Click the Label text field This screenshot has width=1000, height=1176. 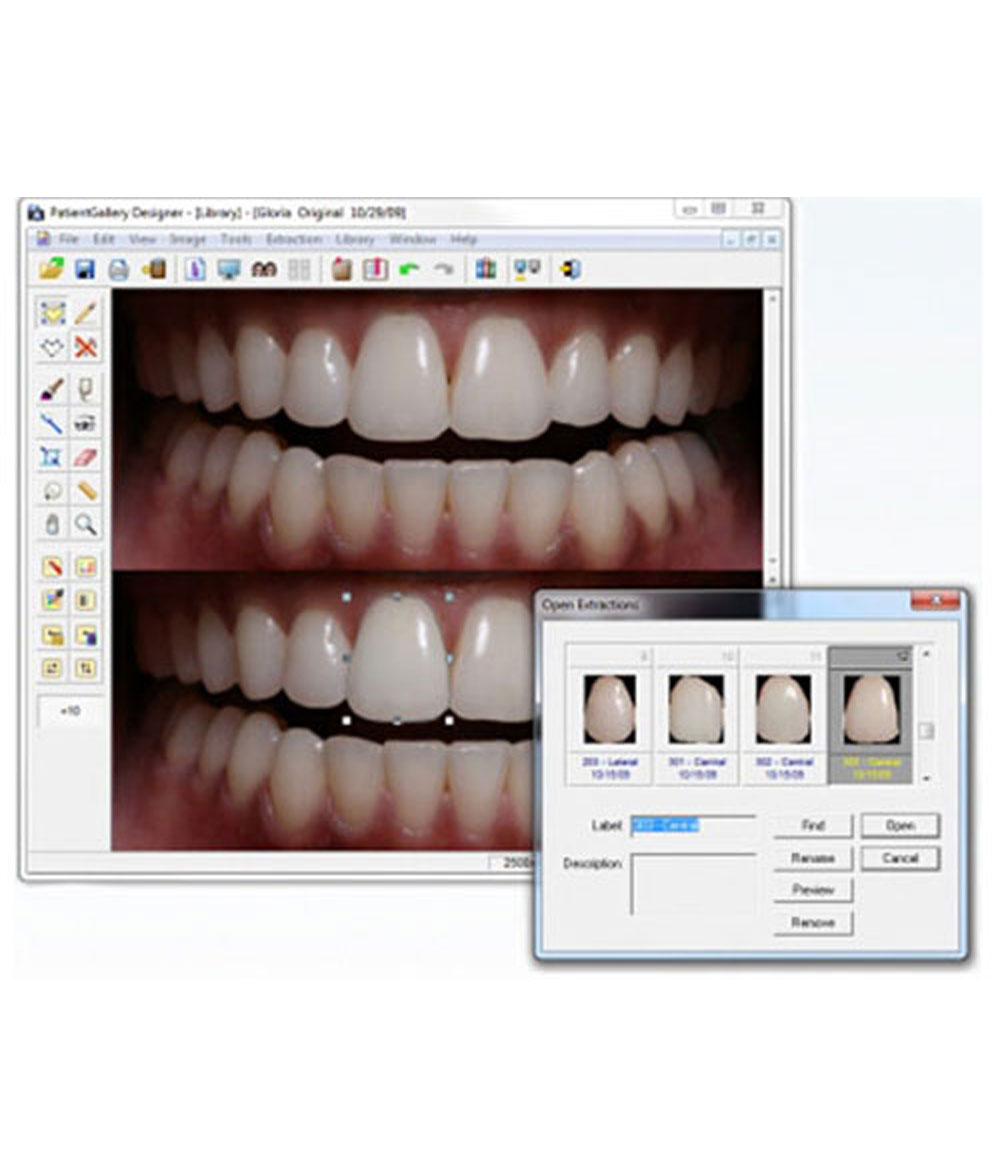(x=693, y=825)
